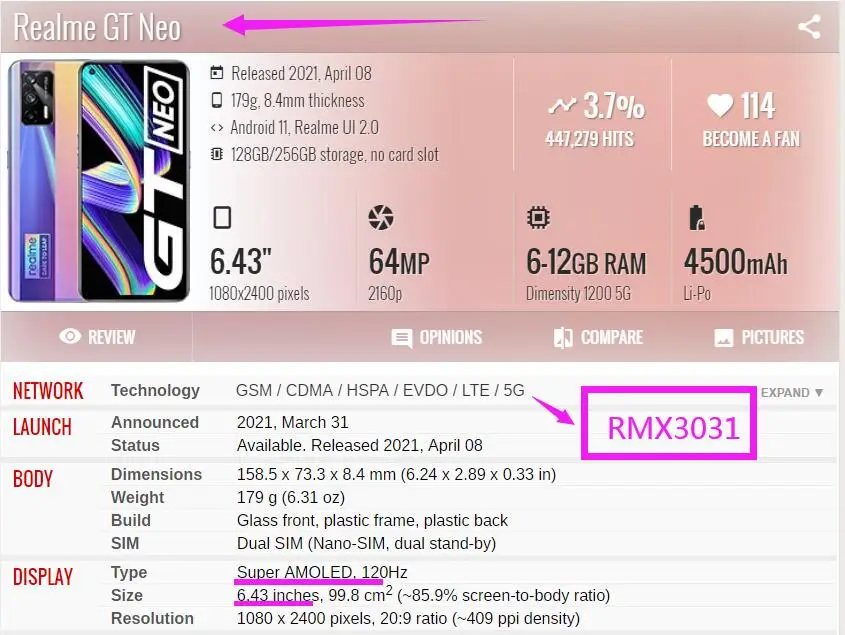
Task: Open the Opinions section
Action: coord(437,337)
